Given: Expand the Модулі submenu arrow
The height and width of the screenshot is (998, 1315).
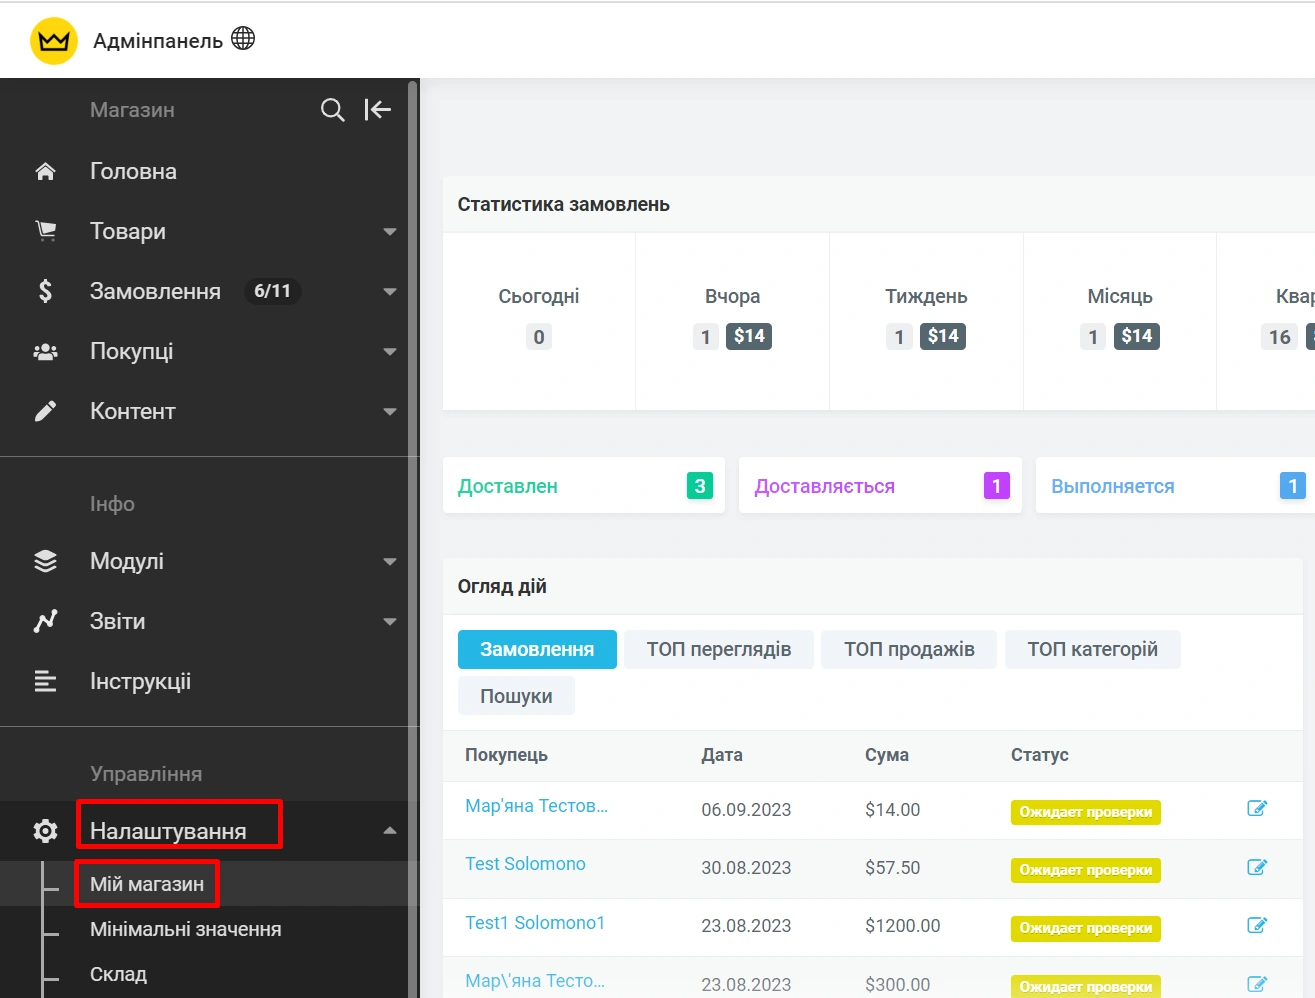Looking at the screenshot, I should click(x=390, y=562).
